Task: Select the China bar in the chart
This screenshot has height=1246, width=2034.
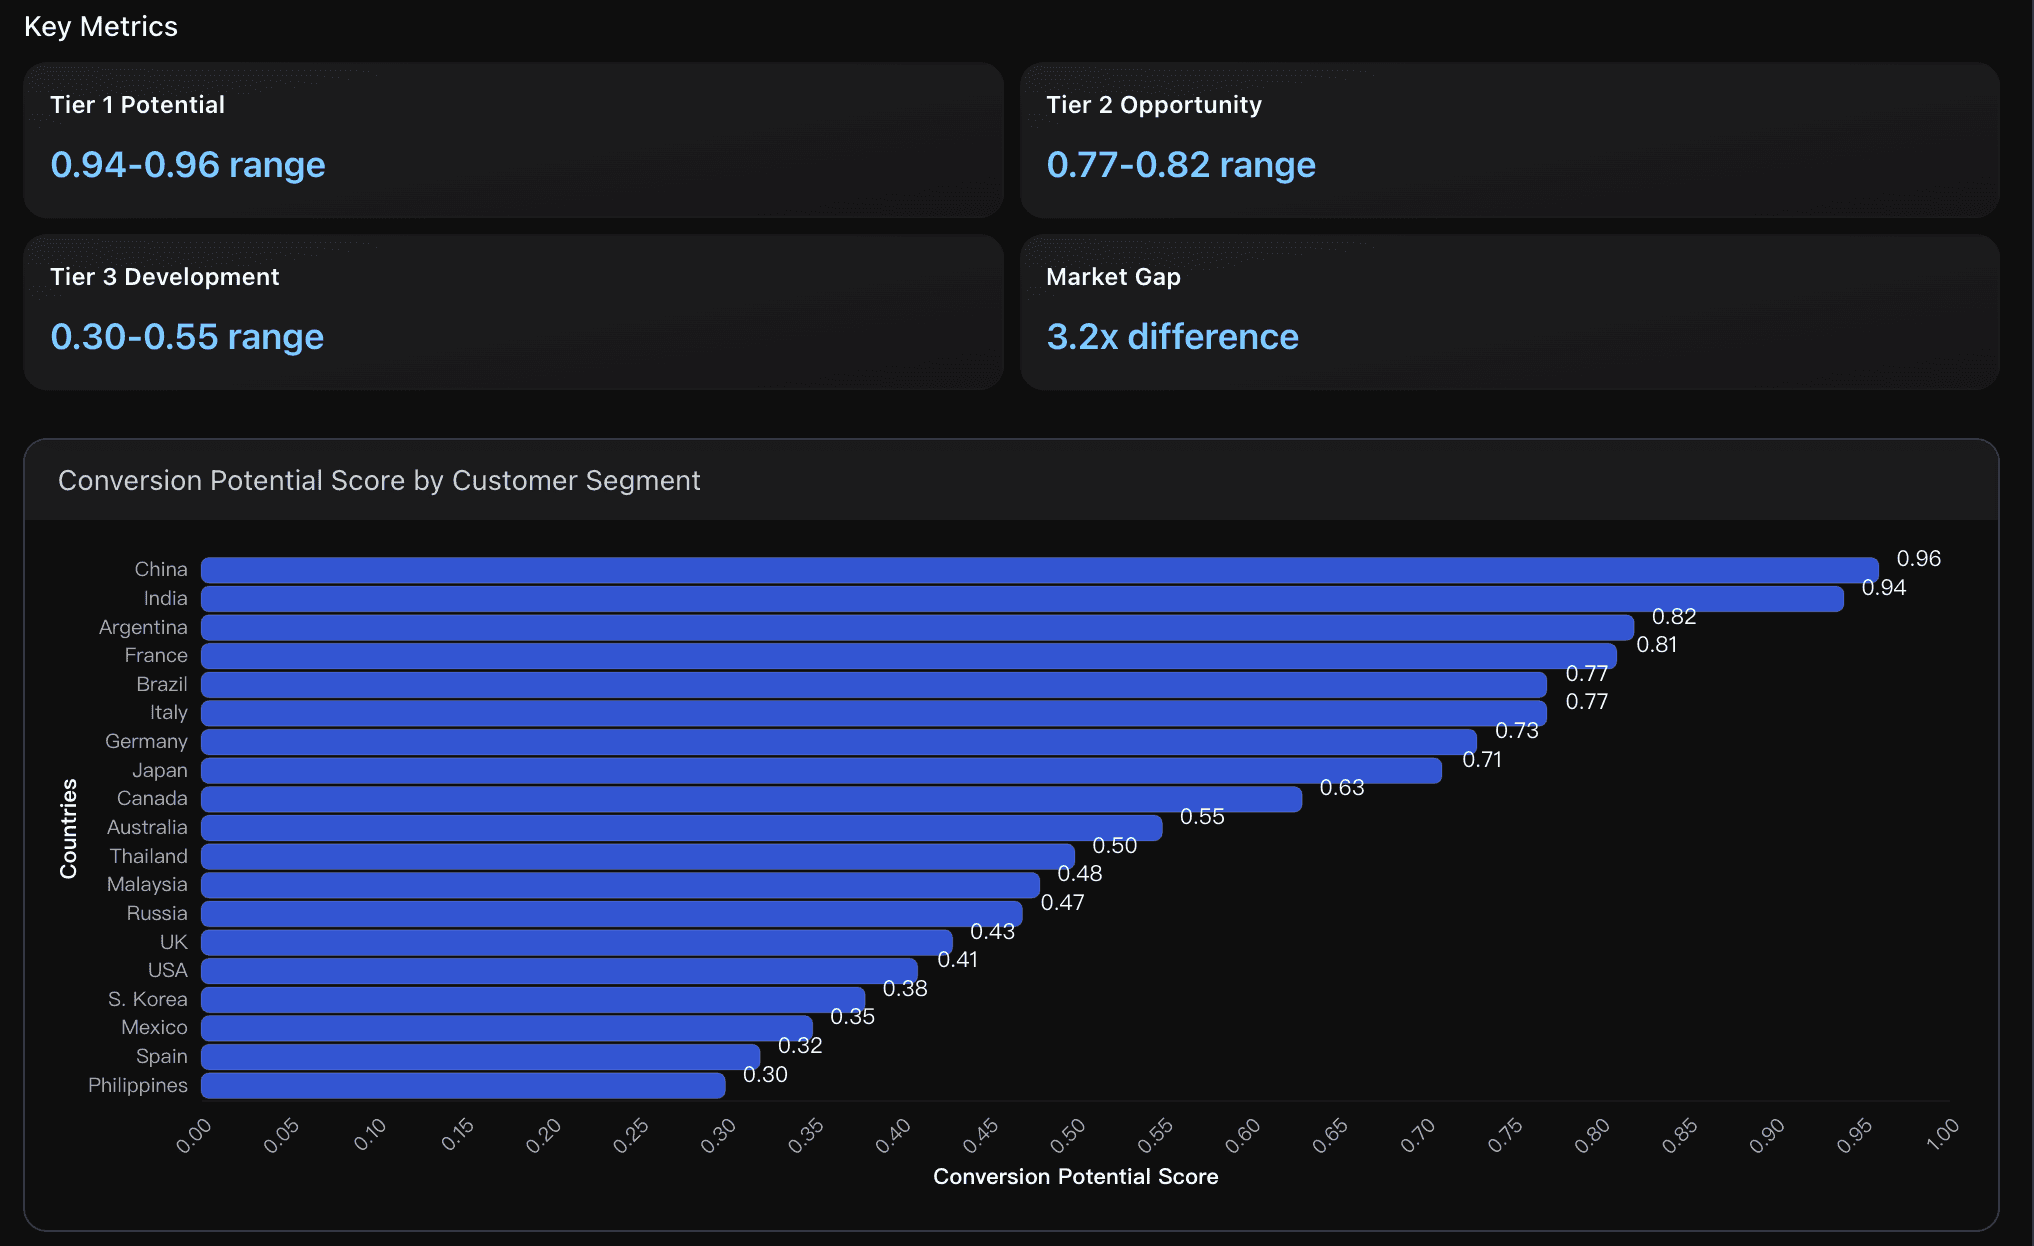Action: click(x=1000, y=568)
